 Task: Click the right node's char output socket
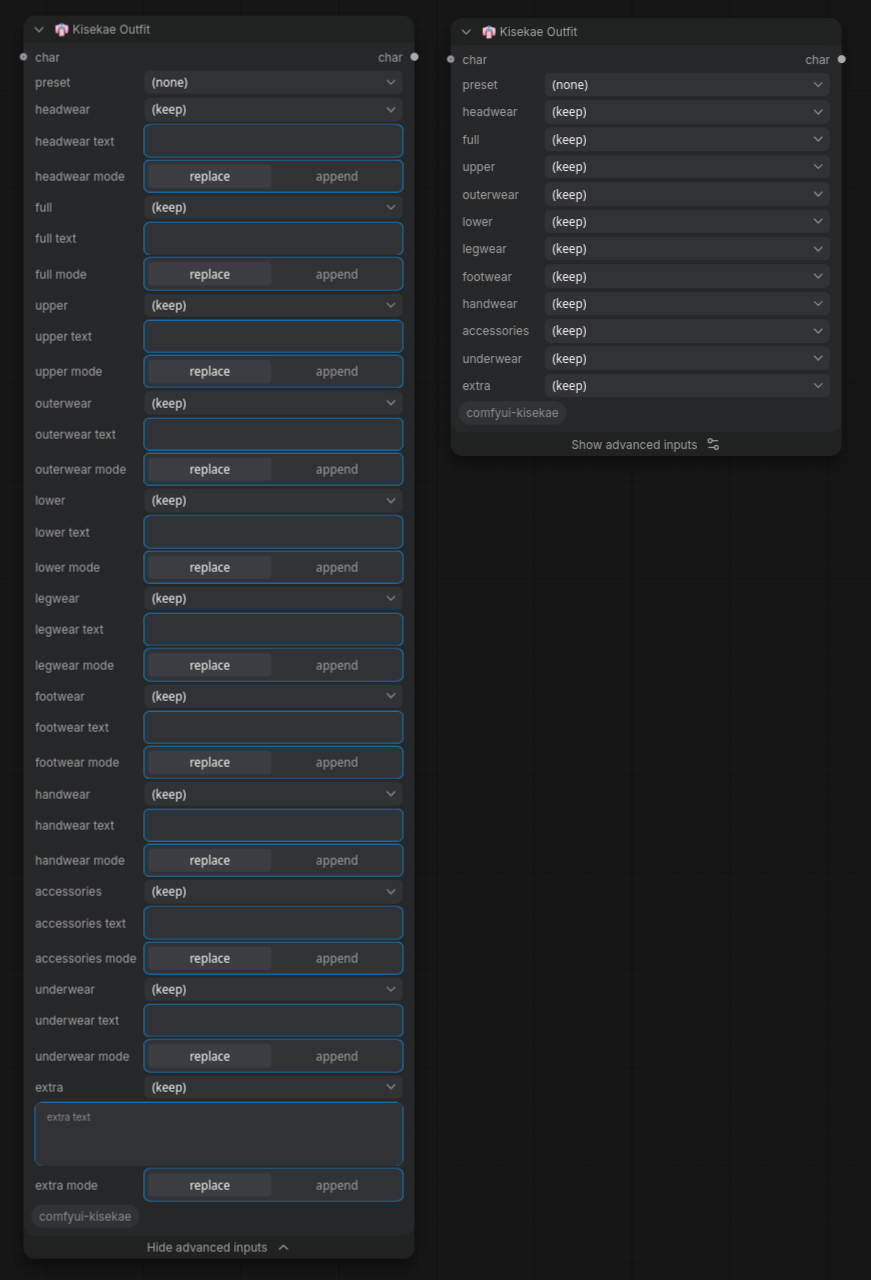click(841, 59)
